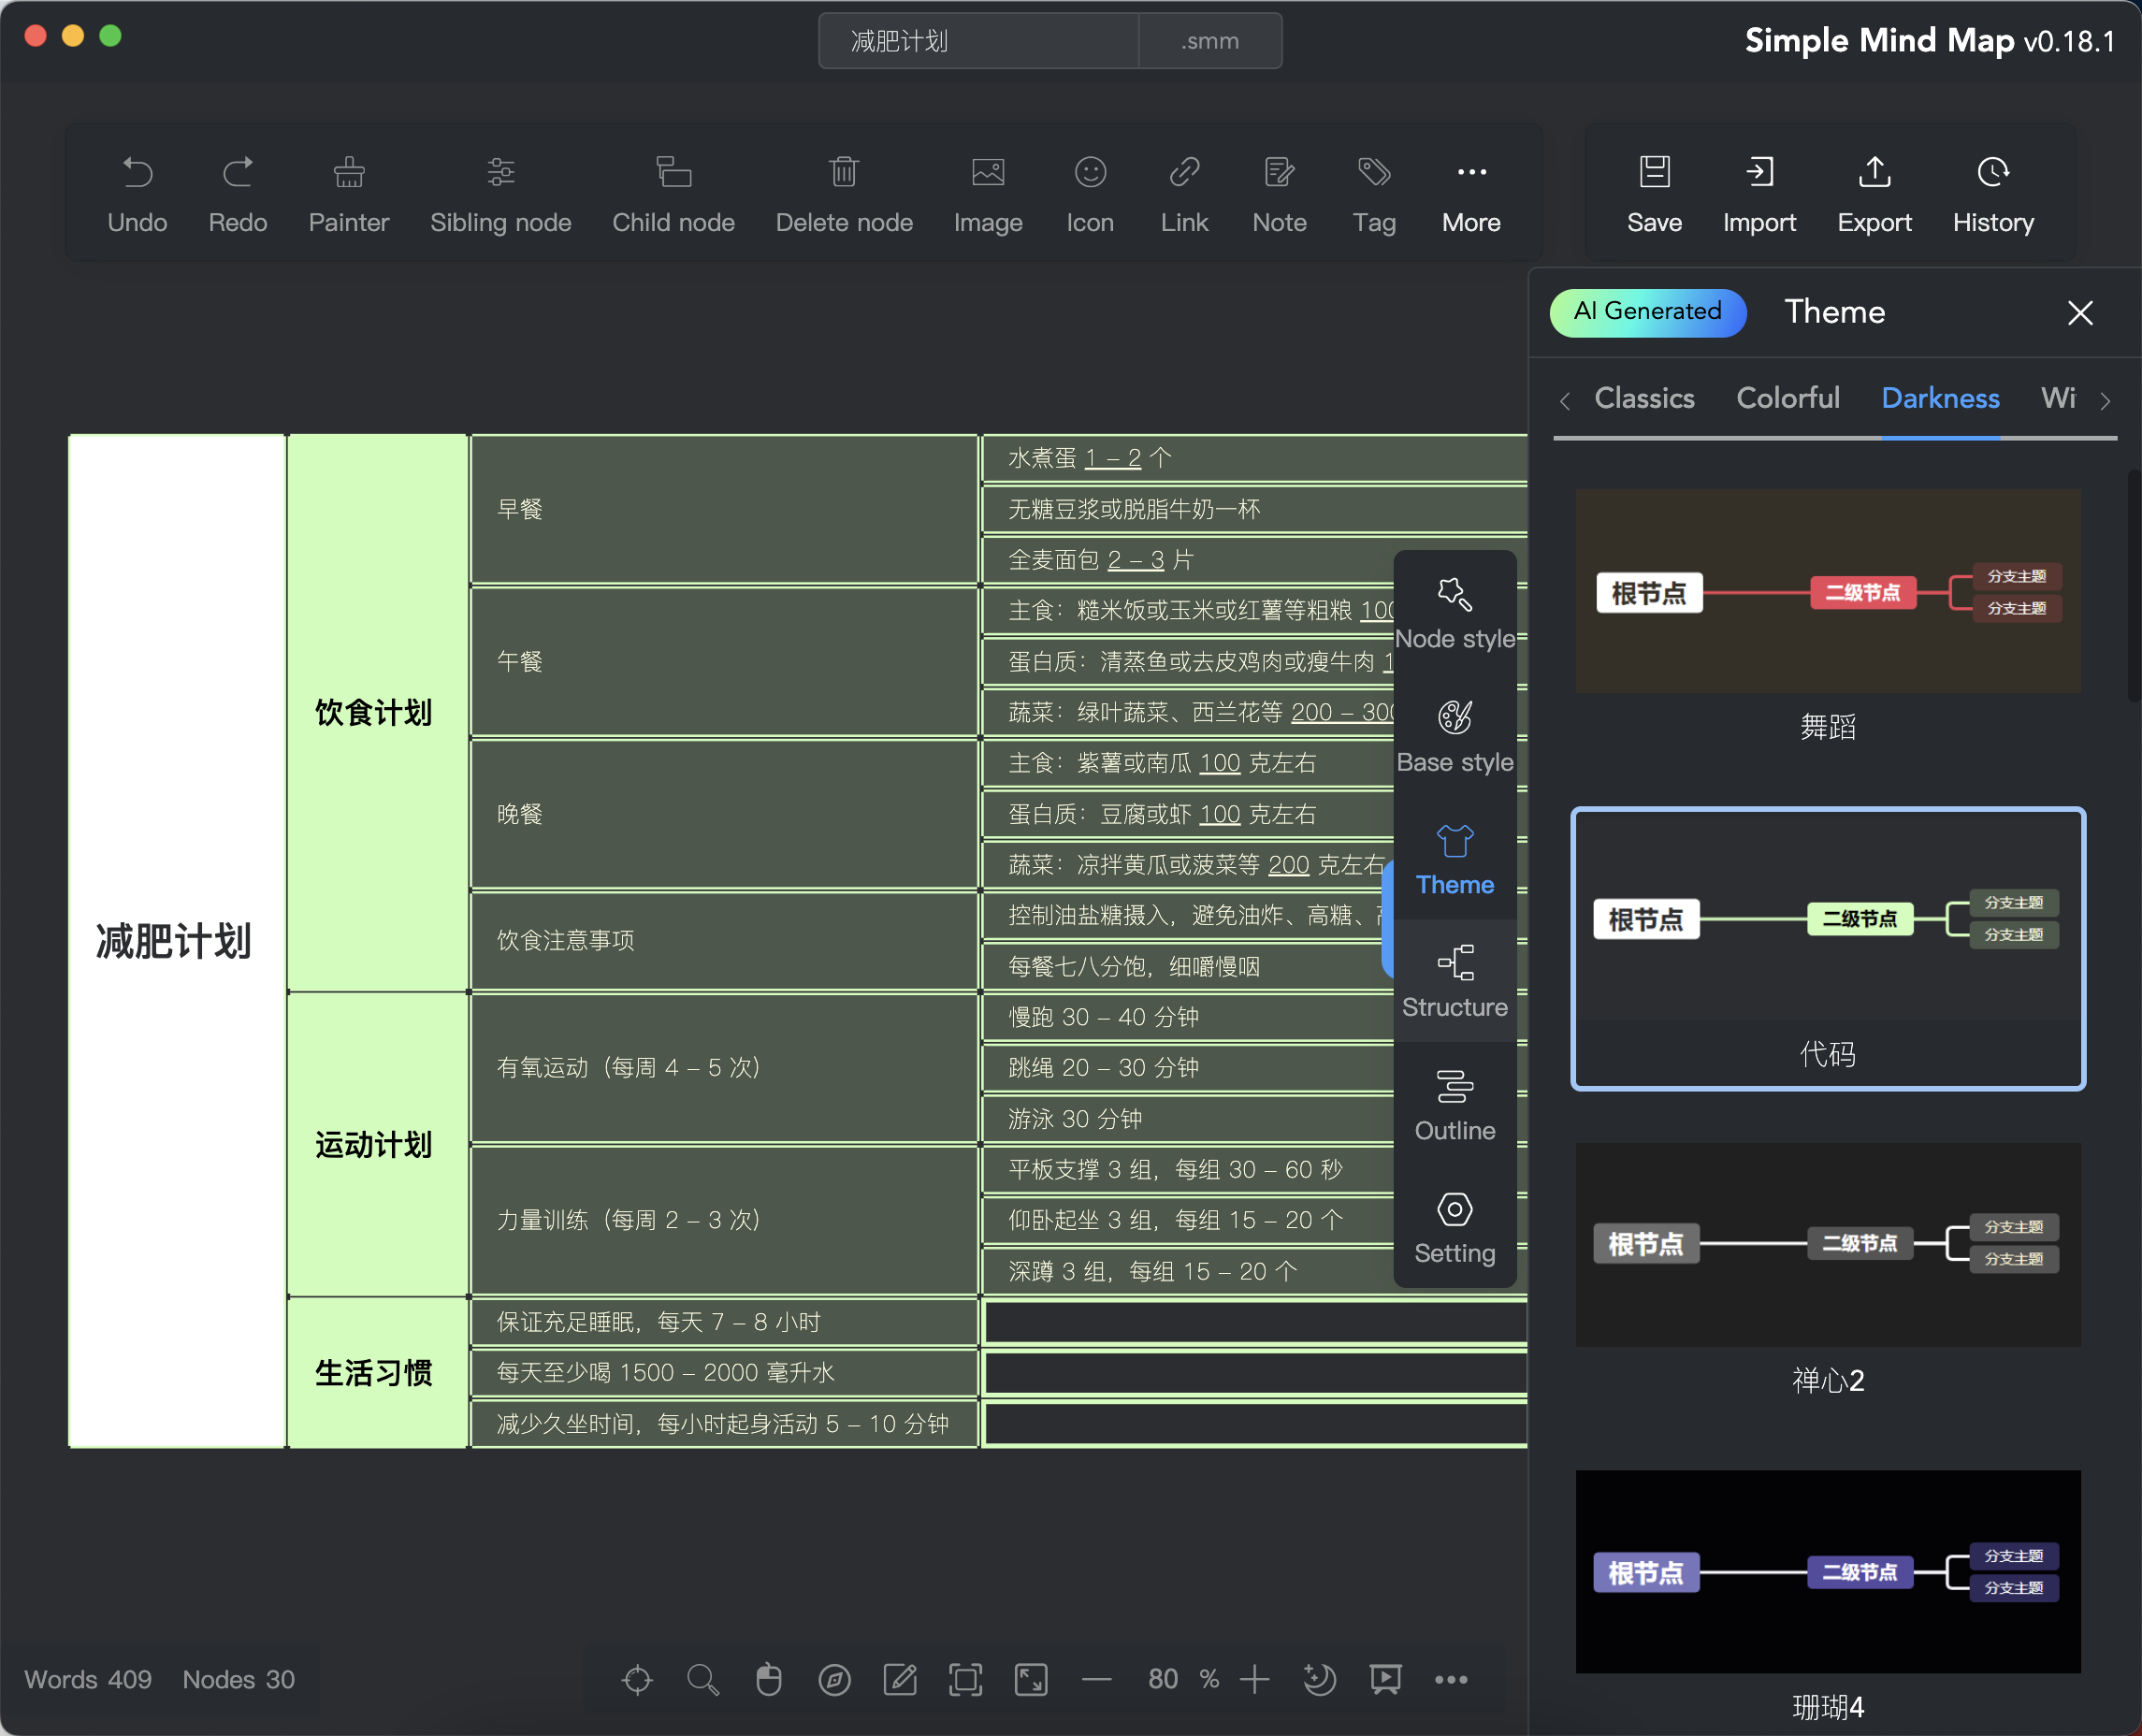Viewport: 2142px width, 1736px height.
Task: Start the presentation demo mode
Action: 1385,1679
